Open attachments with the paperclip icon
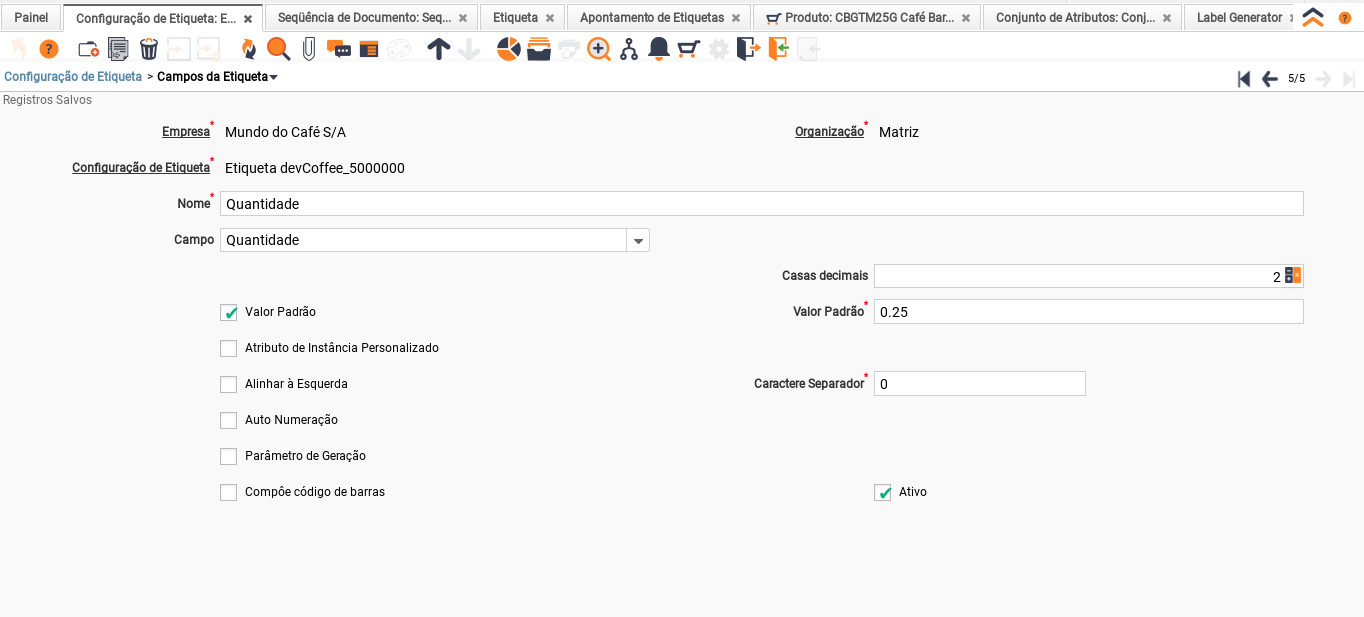The width and height of the screenshot is (1364, 617). [x=309, y=49]
